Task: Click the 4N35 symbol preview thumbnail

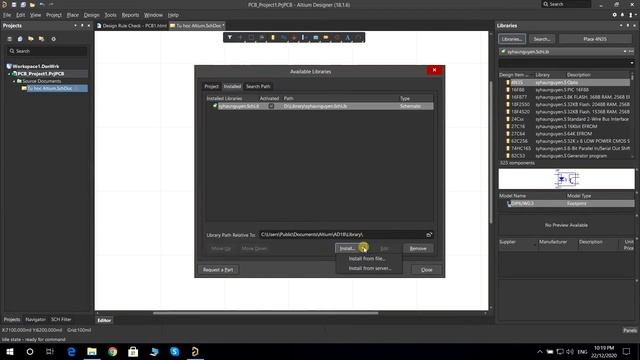Action: click(x=567, y=179)
